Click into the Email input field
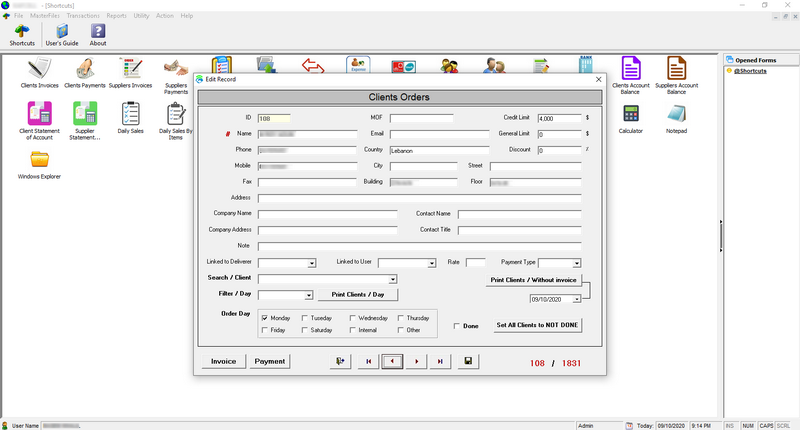The height and width of the screenshot is (430, 800). click(x=439, y=134)
